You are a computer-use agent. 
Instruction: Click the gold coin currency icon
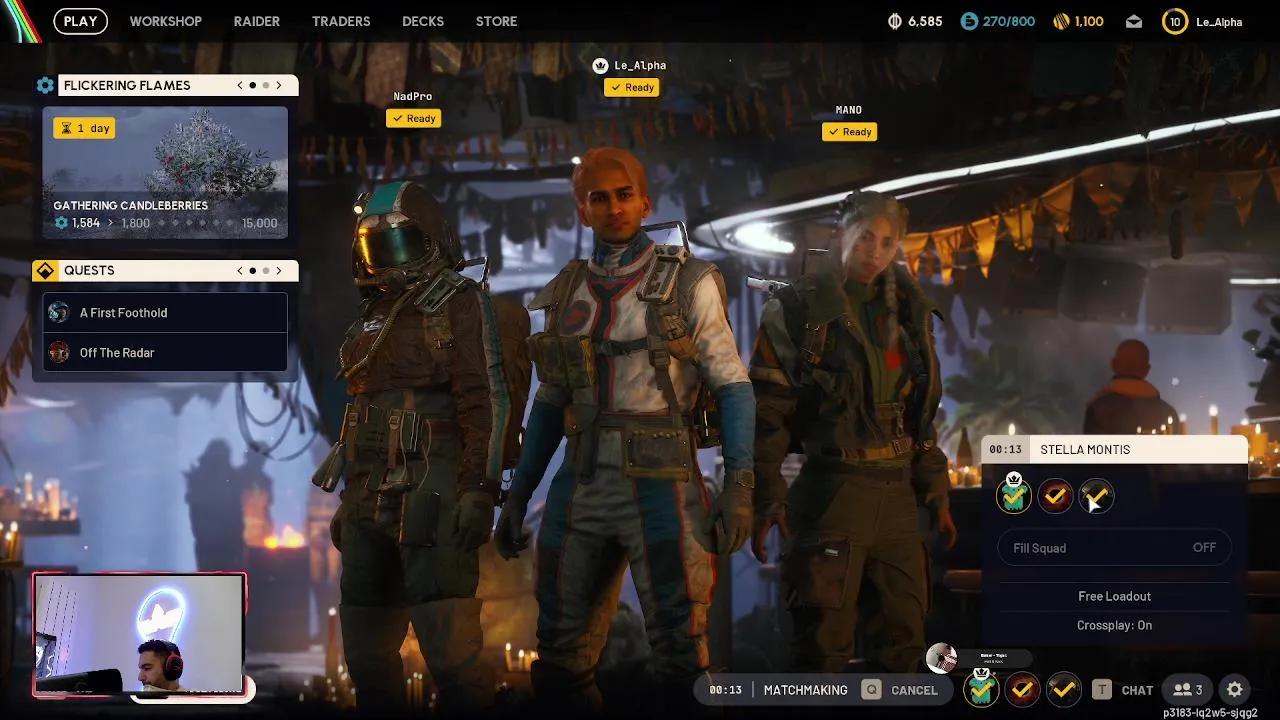pos(1061,21)
